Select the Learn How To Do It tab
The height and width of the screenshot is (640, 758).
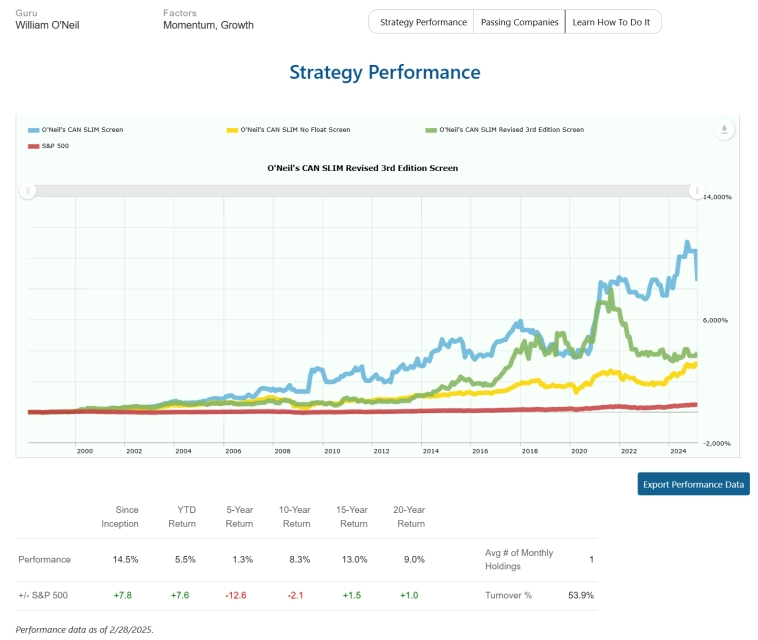[x=612, y=22]
